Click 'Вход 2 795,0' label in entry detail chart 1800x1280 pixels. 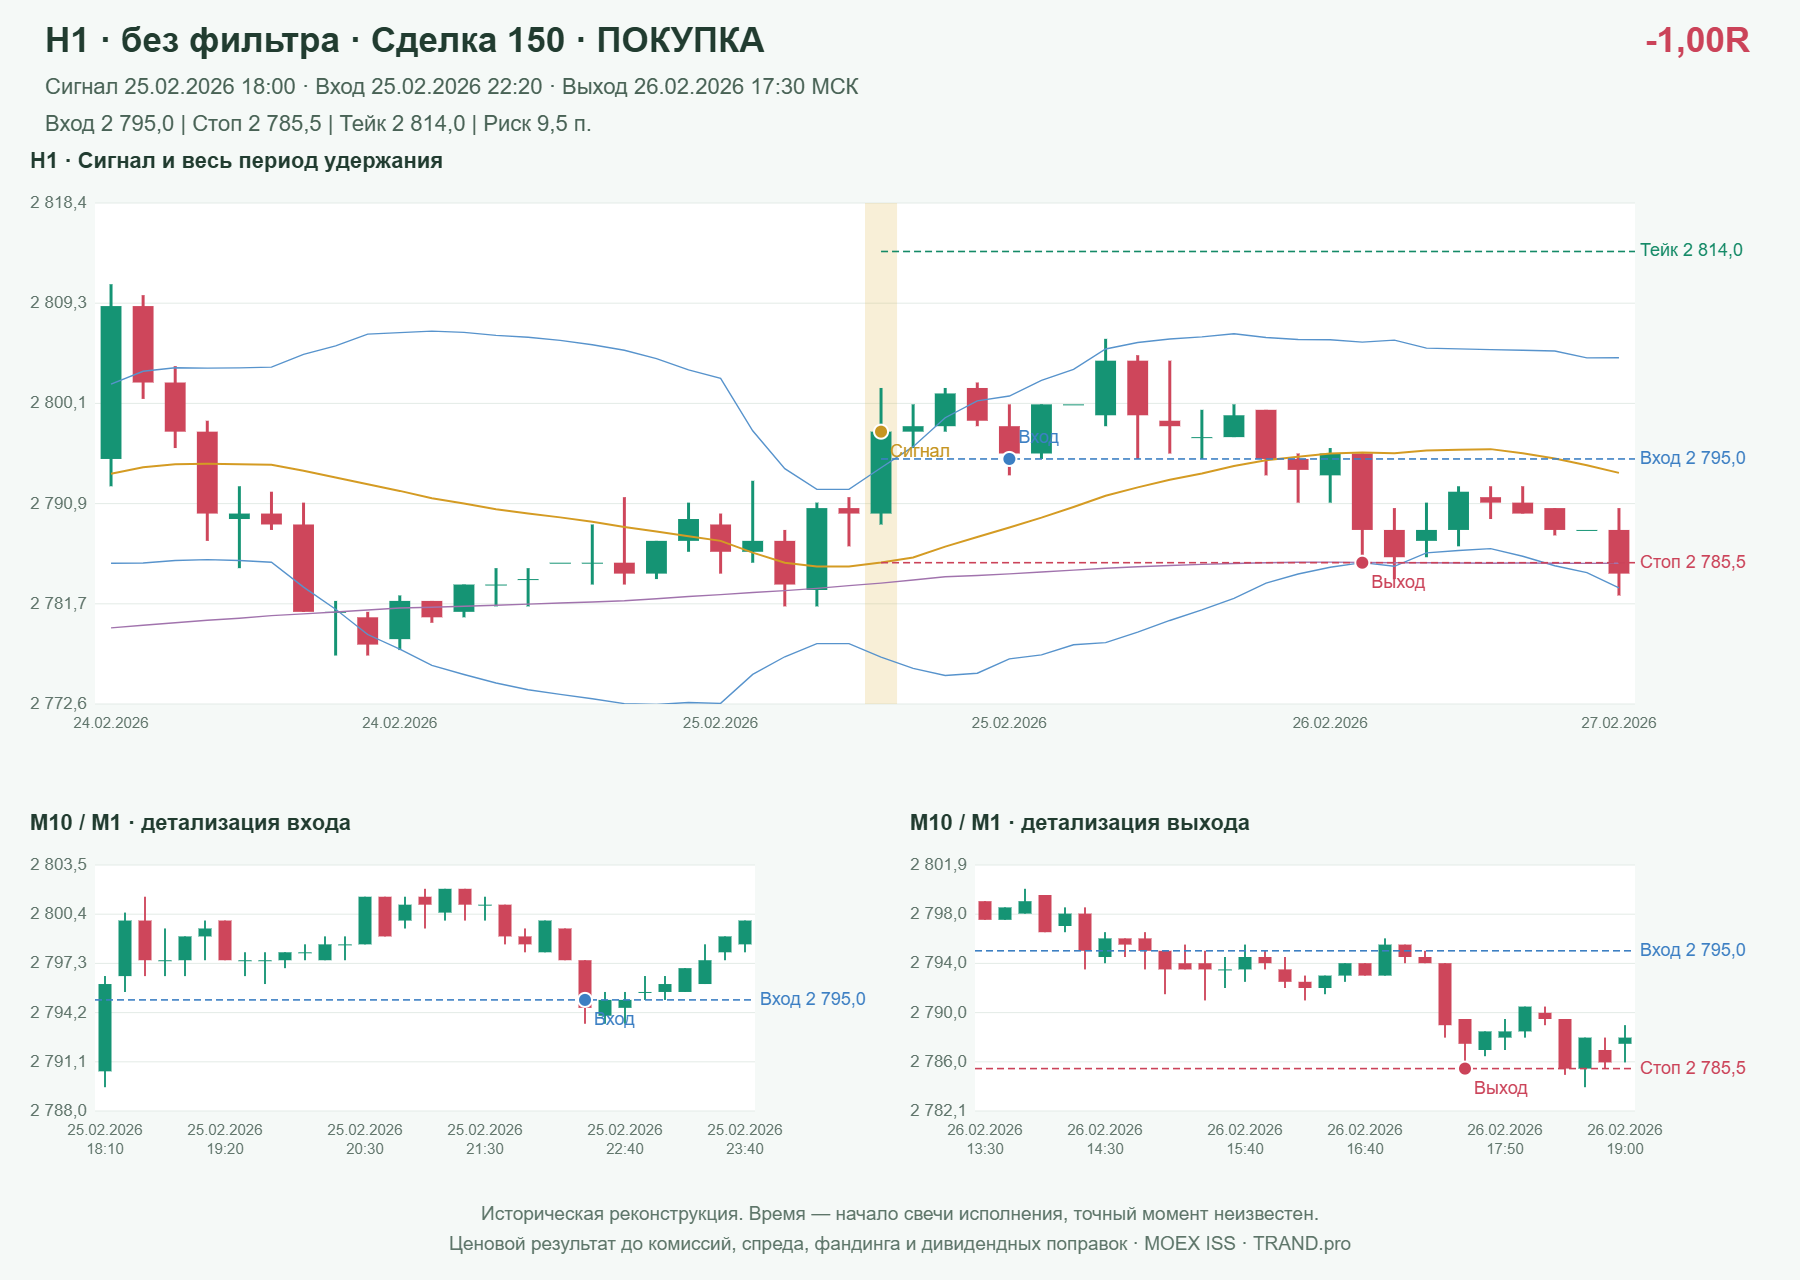click(x=812, y=999)
